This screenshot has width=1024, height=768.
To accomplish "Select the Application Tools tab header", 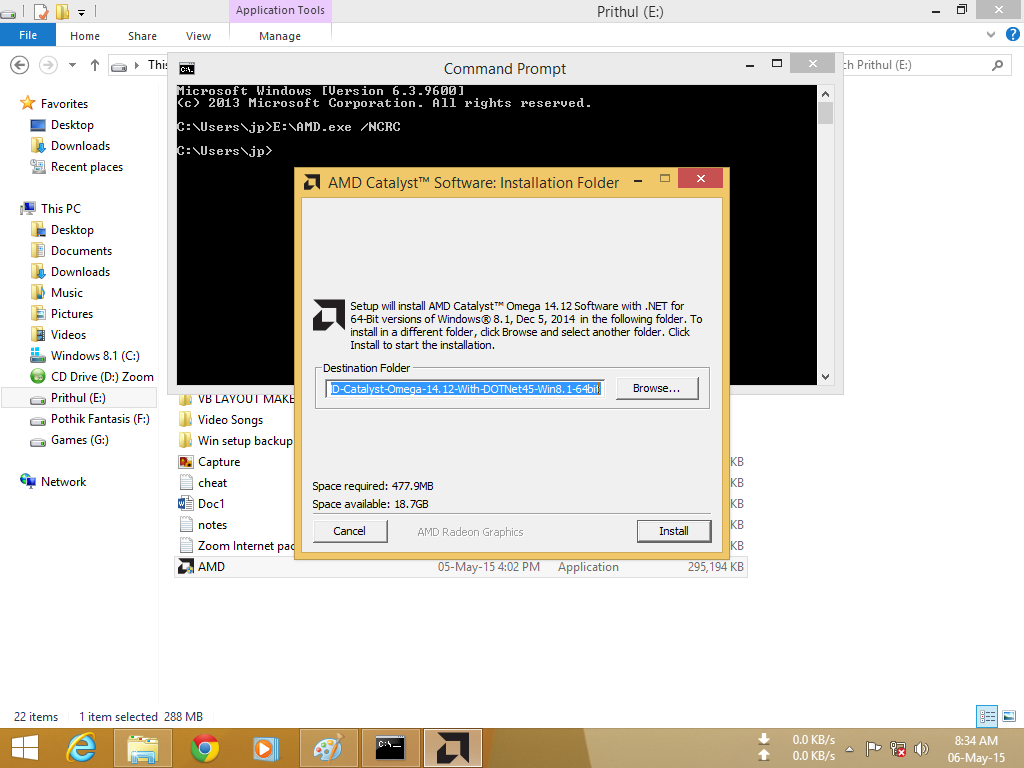I will [280, 10].
